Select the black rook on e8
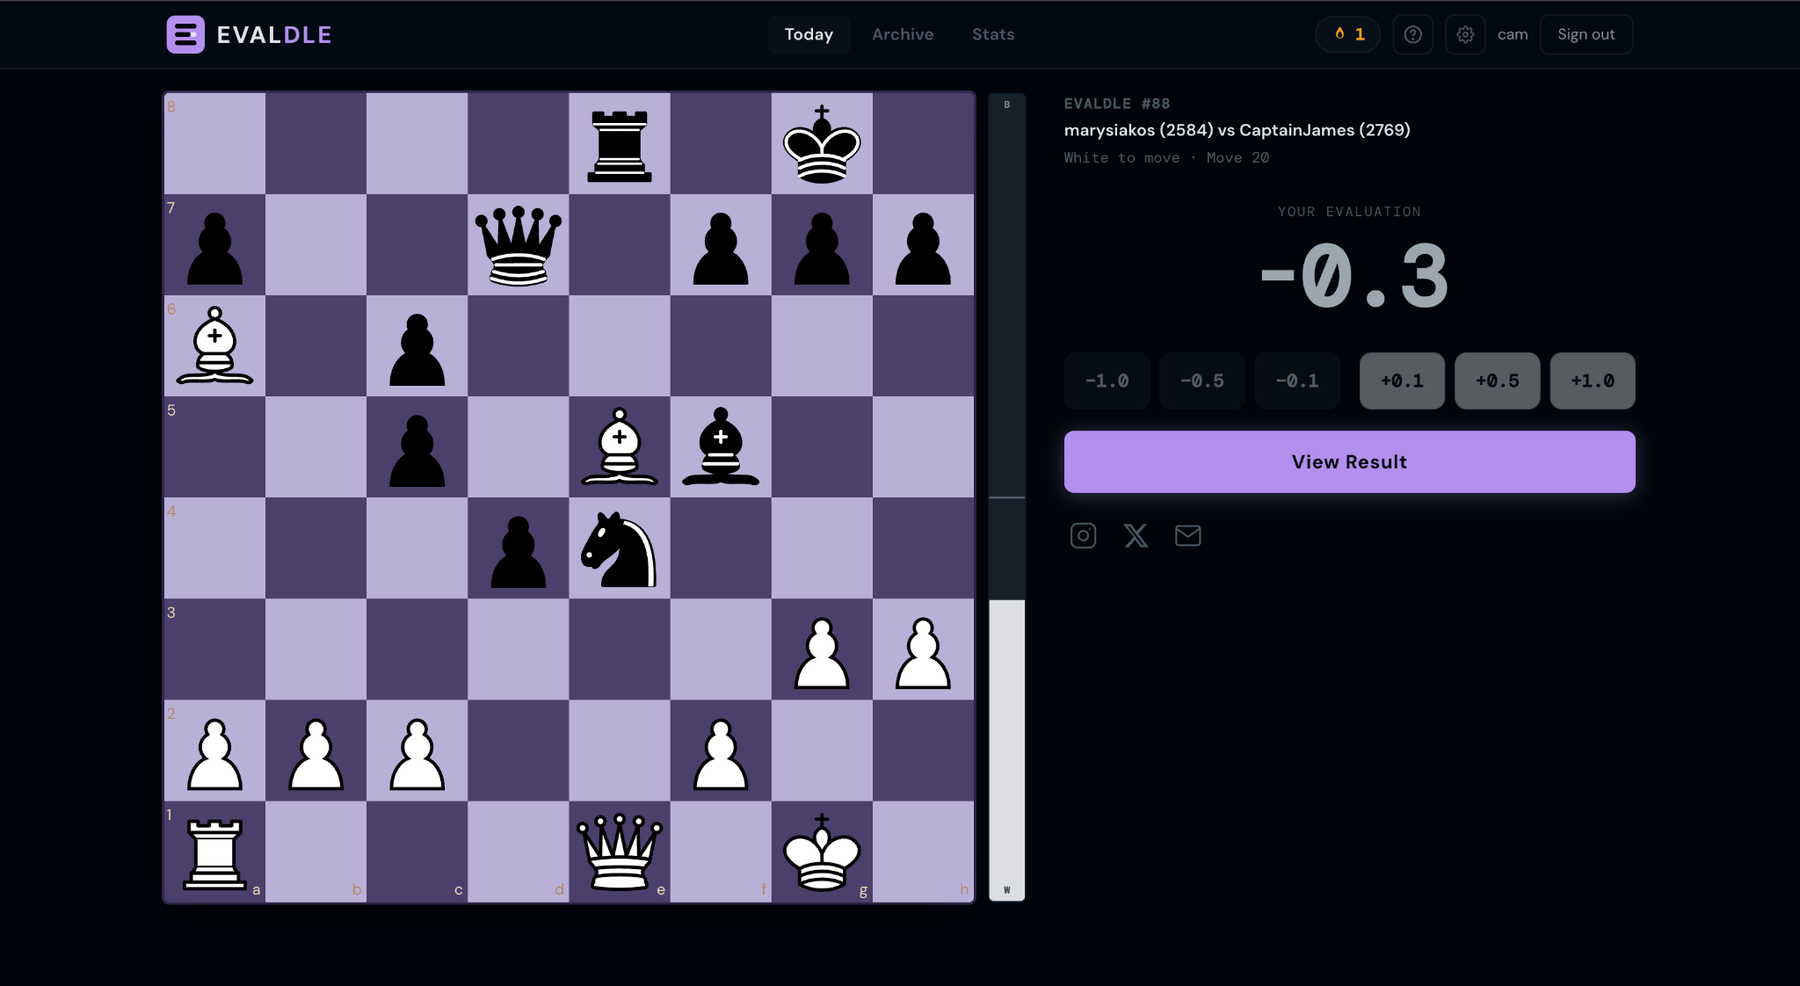 tap(620, 144)
